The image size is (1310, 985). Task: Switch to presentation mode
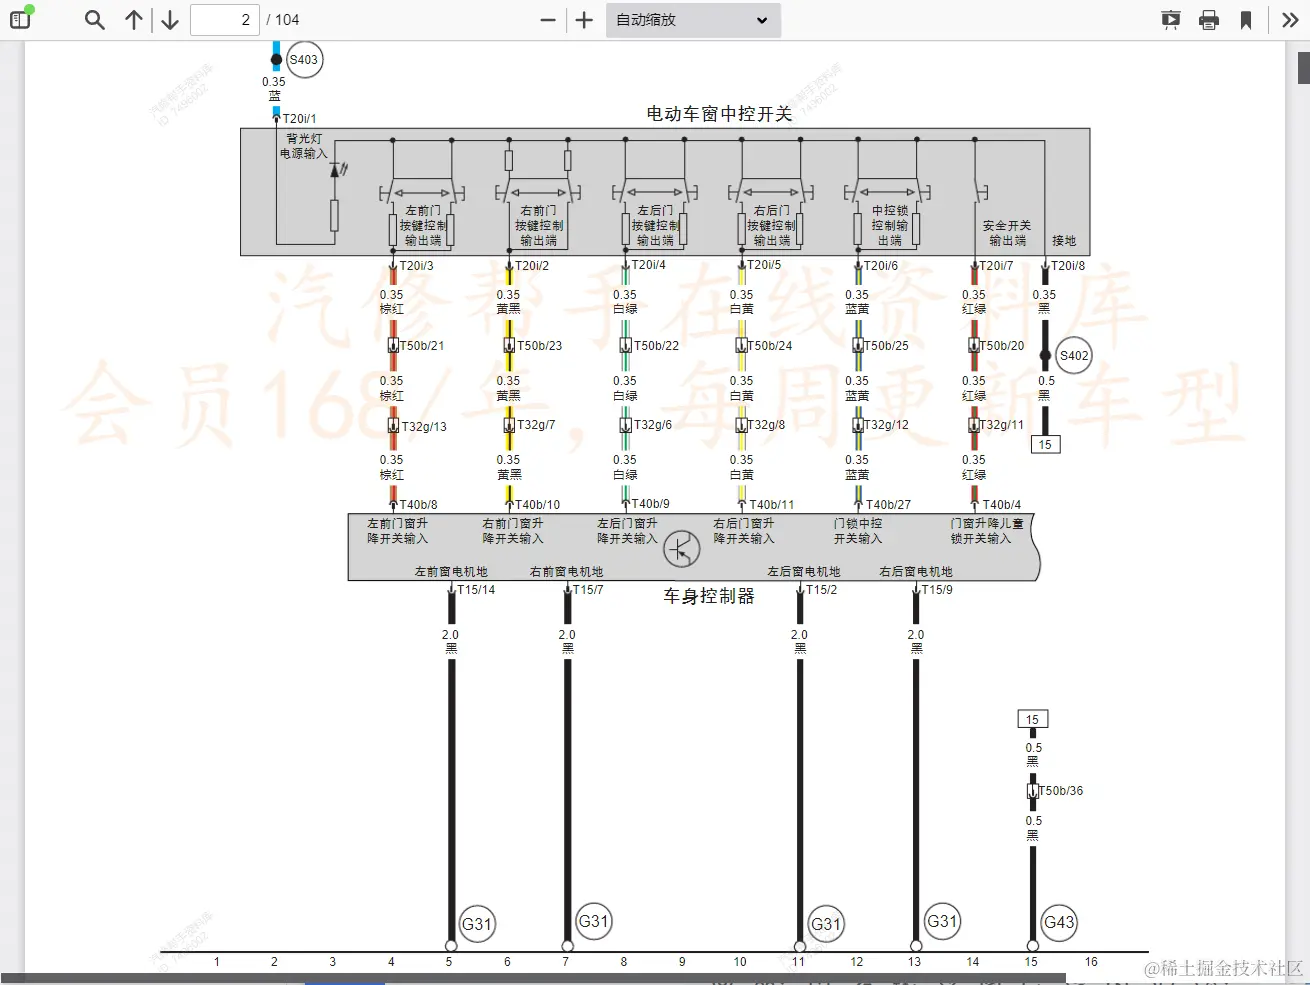click(1171, 19)
